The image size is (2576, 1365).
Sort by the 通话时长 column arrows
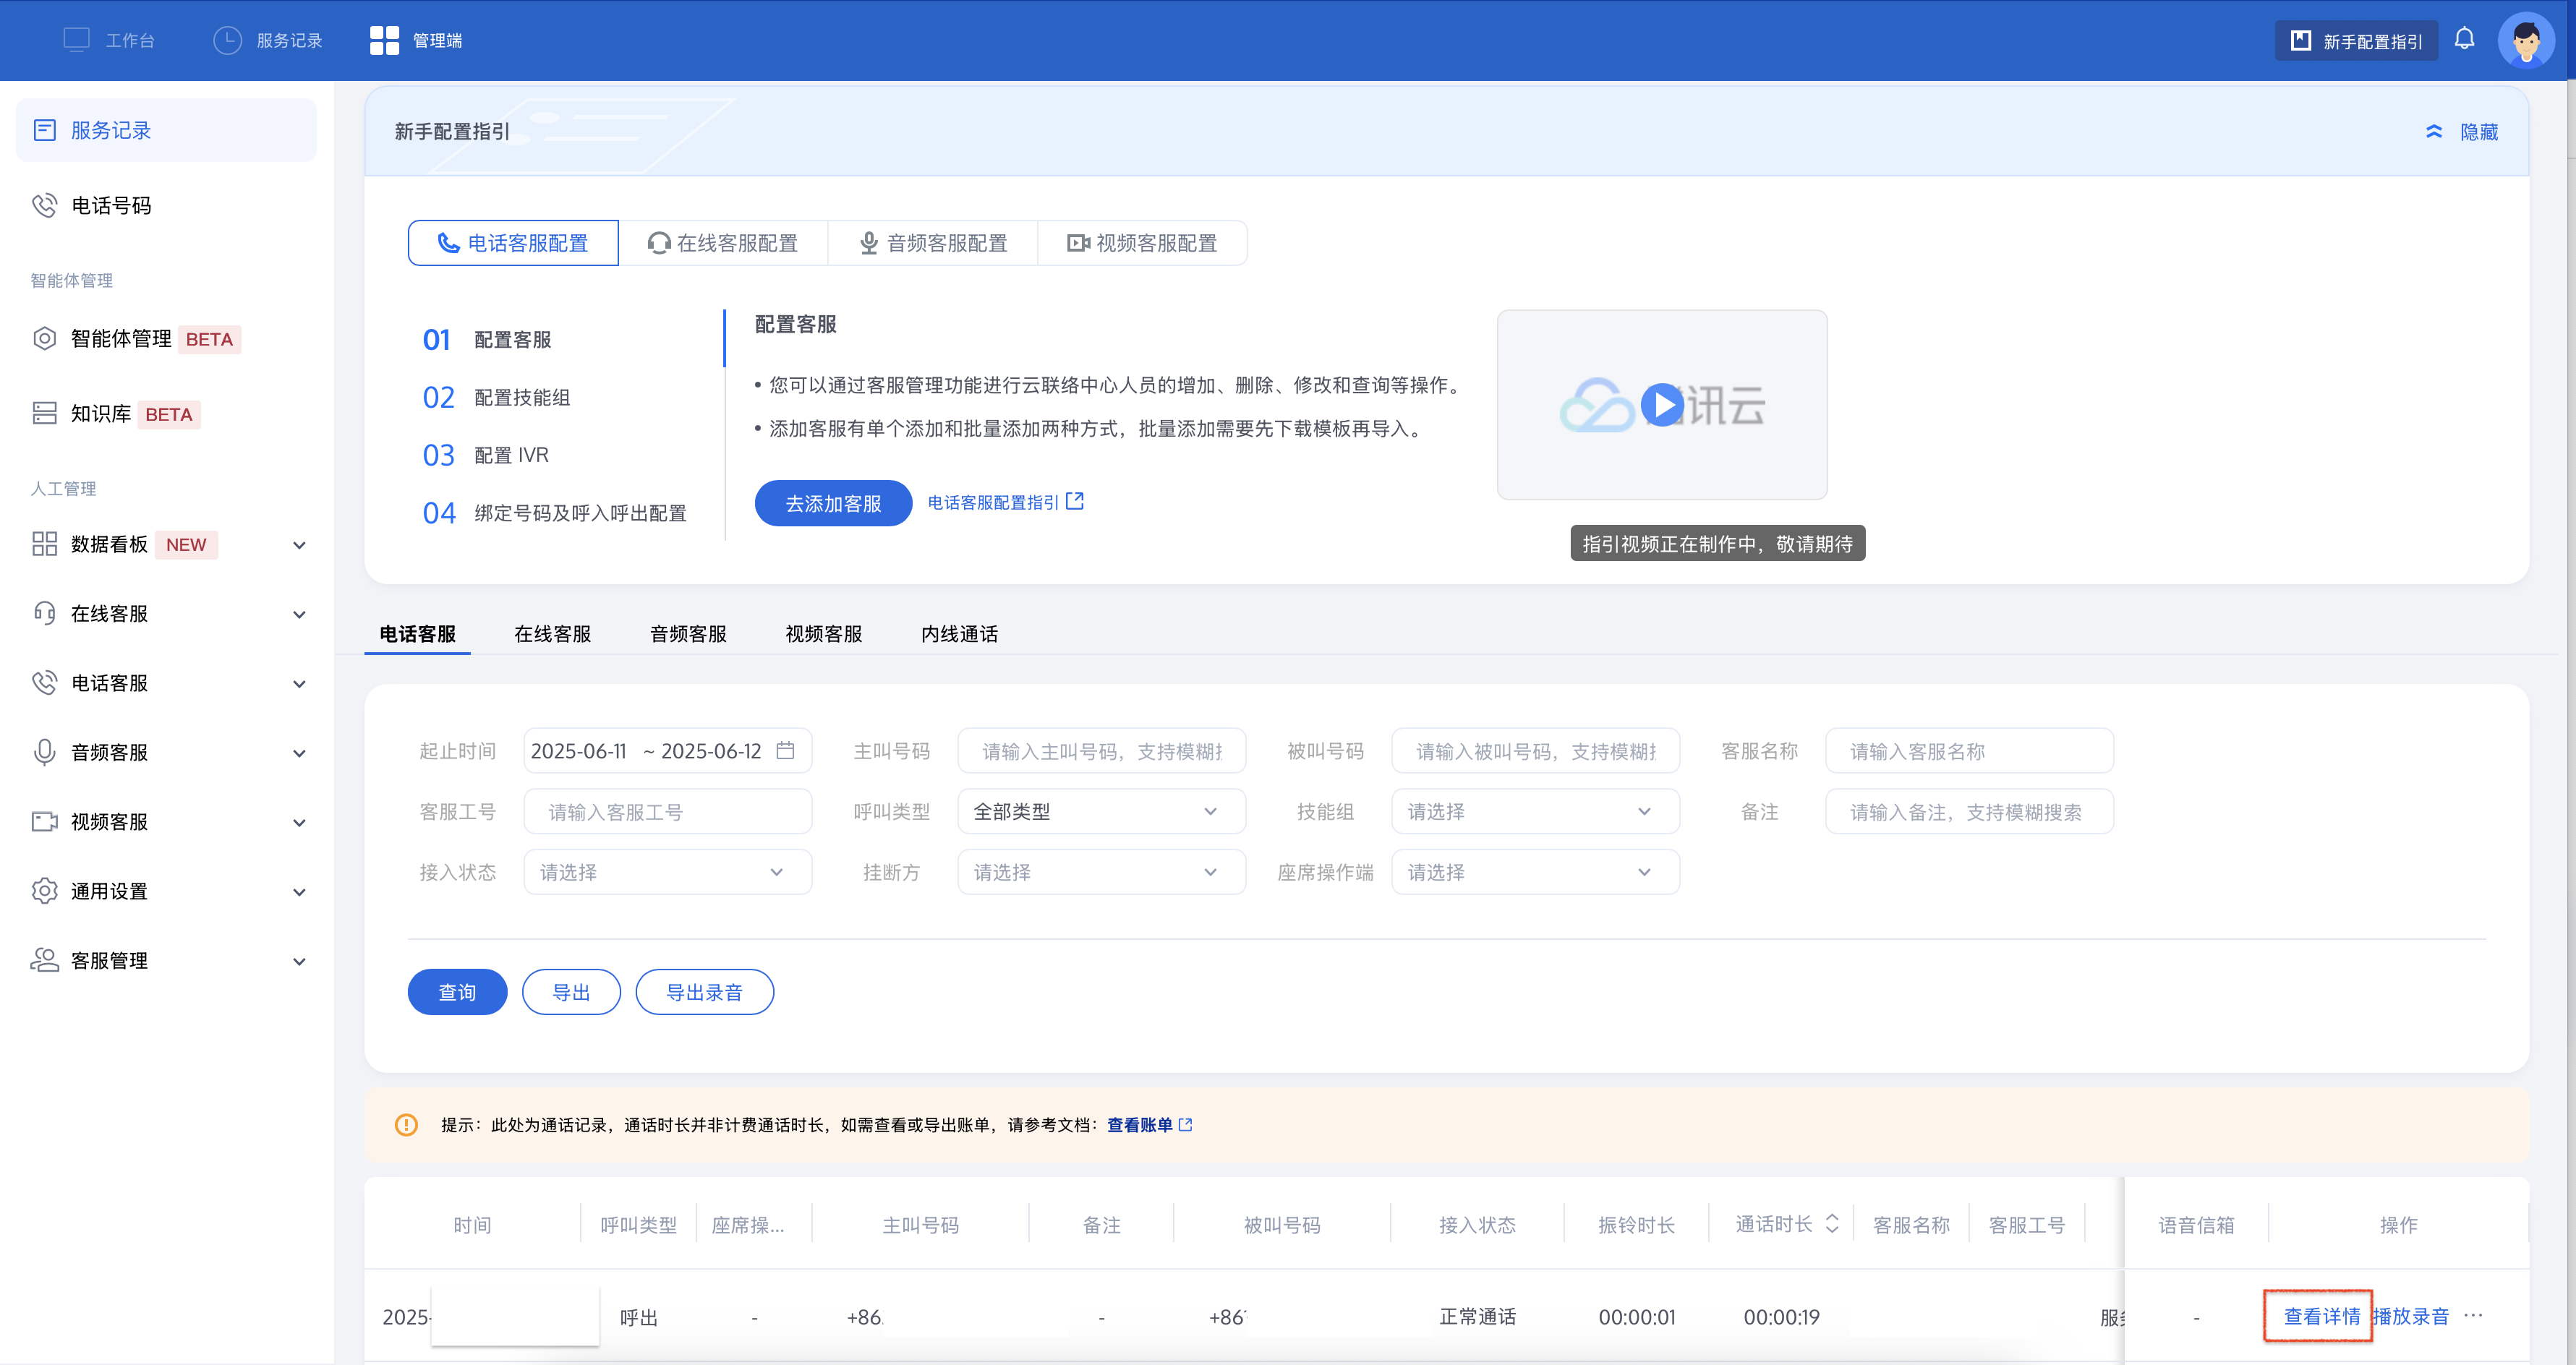click(1832, 1224)
